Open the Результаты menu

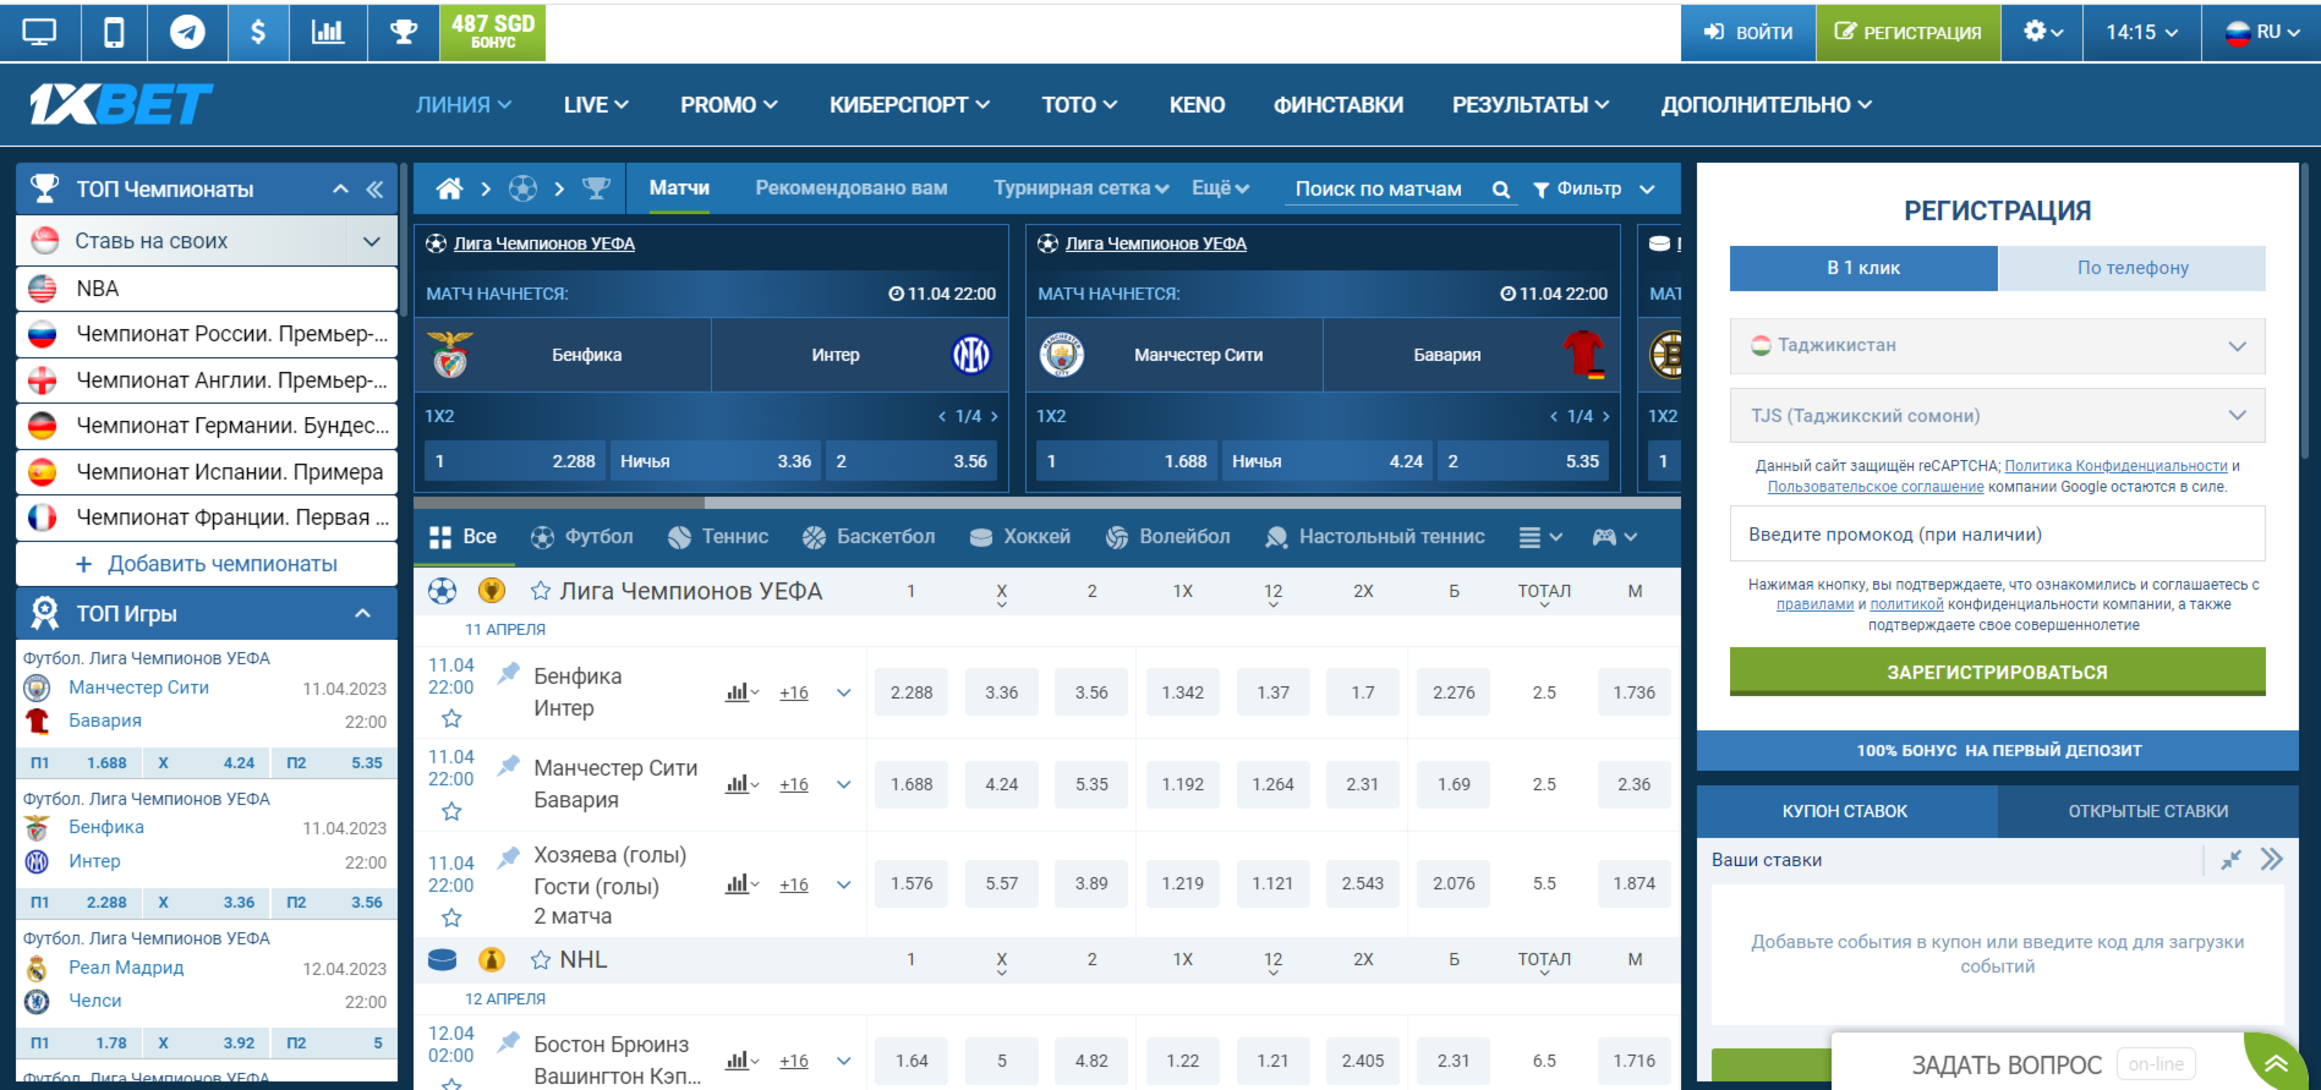[x=1530, y=105]
